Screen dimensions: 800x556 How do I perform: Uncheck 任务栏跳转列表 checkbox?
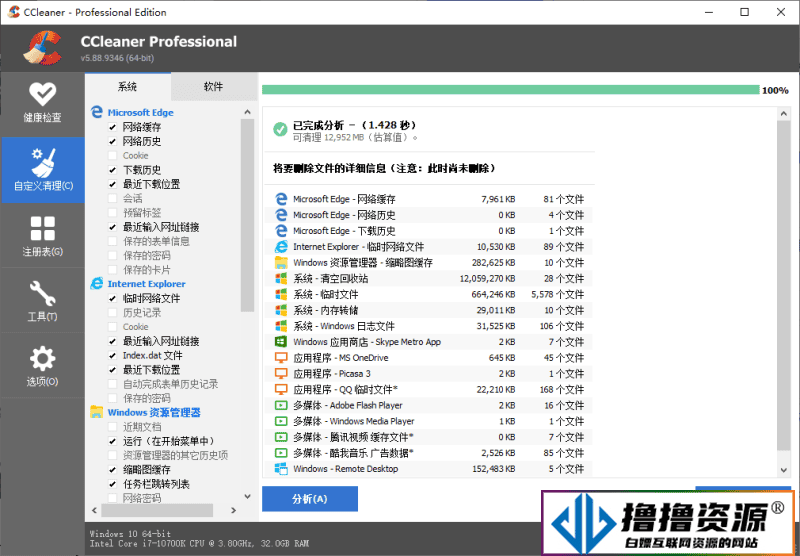112,484
